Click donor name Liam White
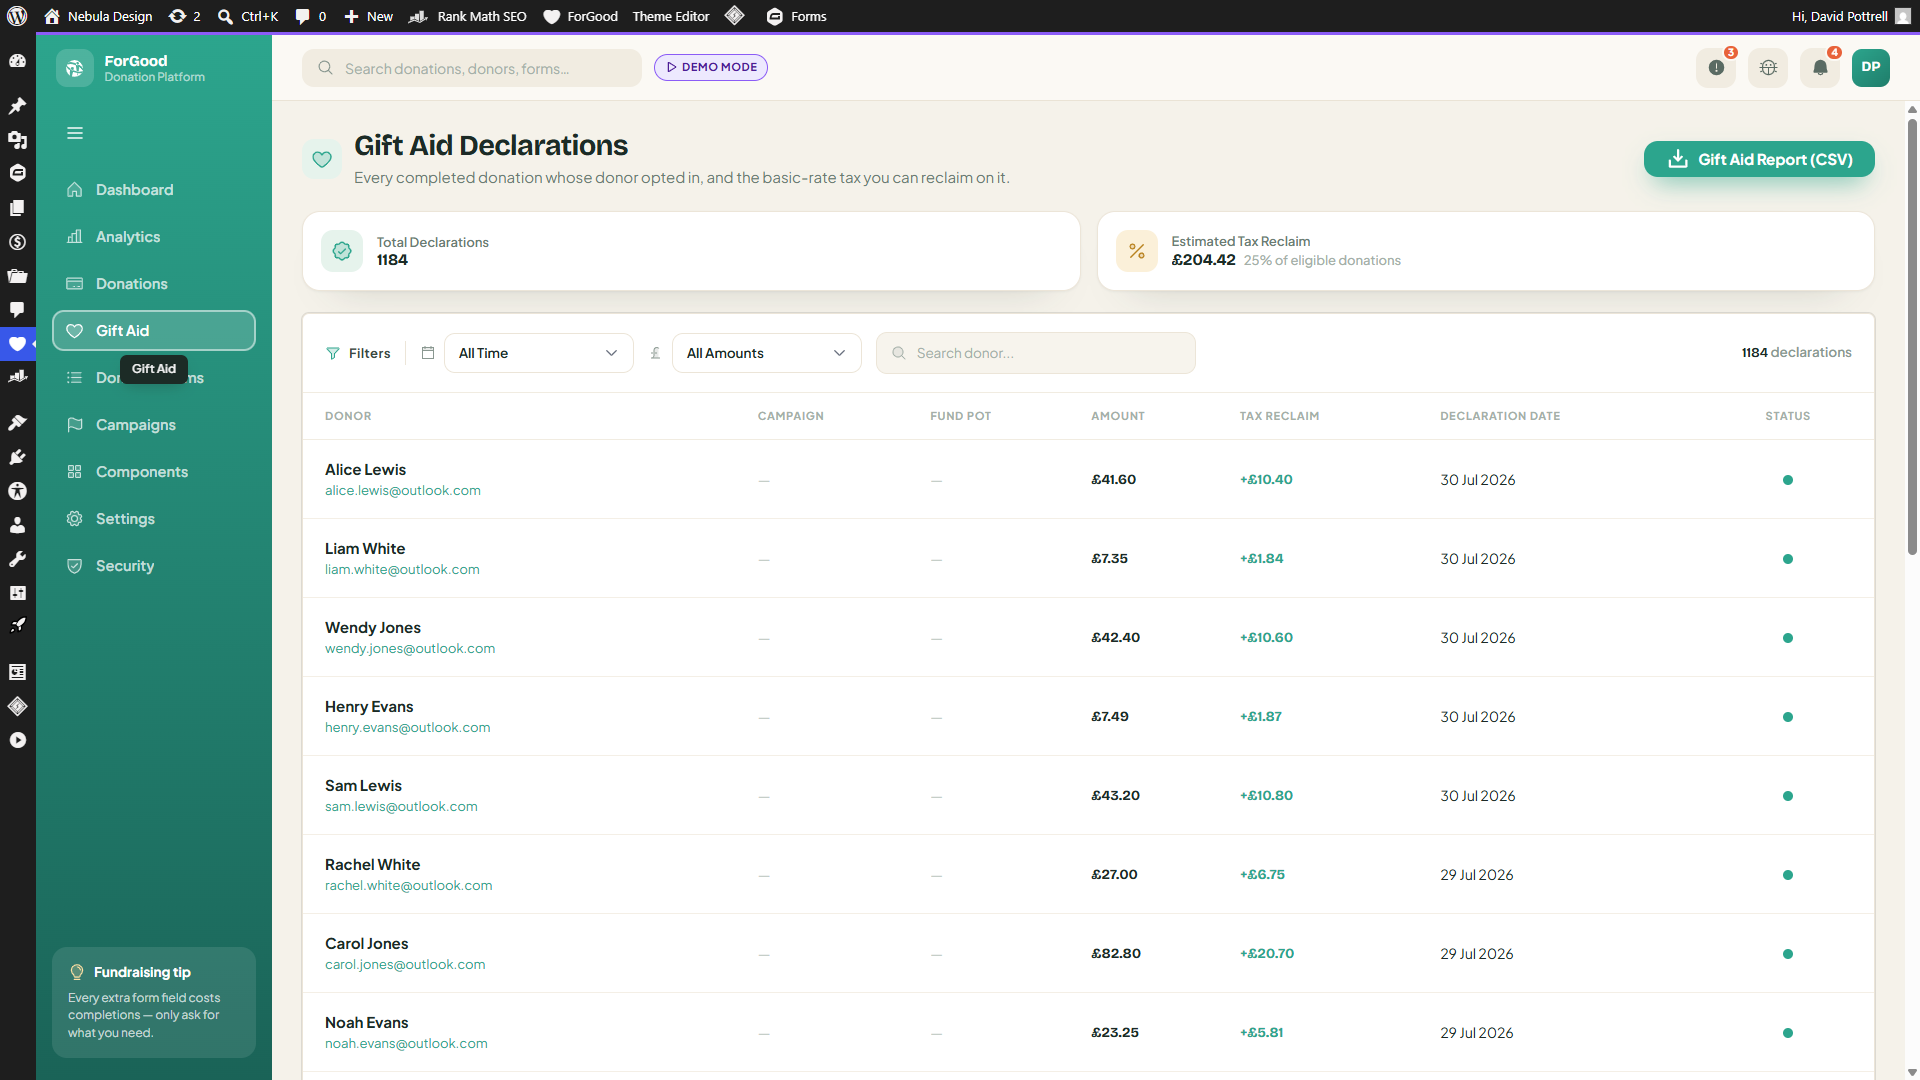This screenshot has height=1080, width=1920. pos(365,549)
